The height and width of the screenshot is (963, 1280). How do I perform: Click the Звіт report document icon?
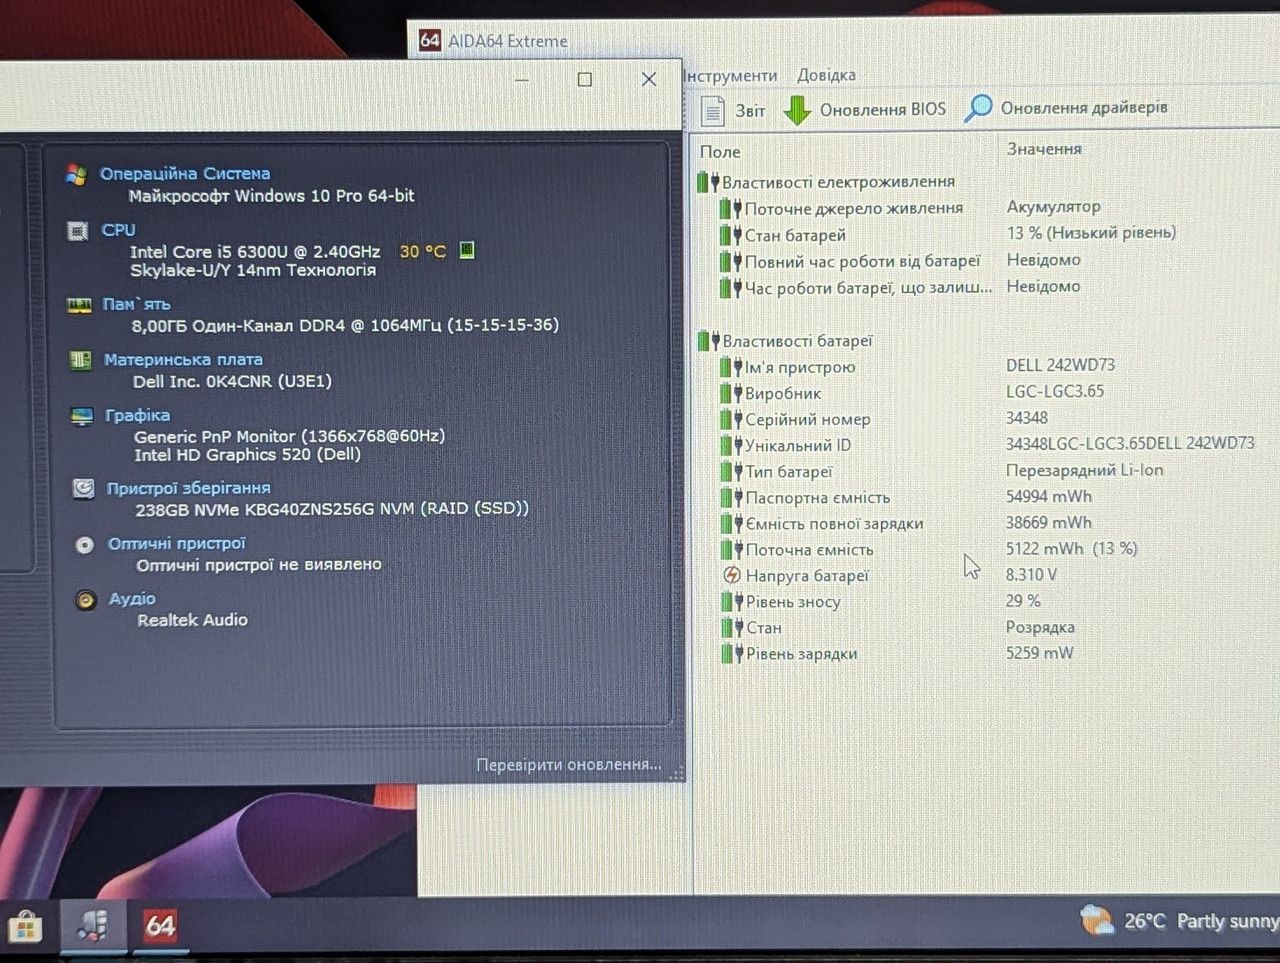[712, 110]
